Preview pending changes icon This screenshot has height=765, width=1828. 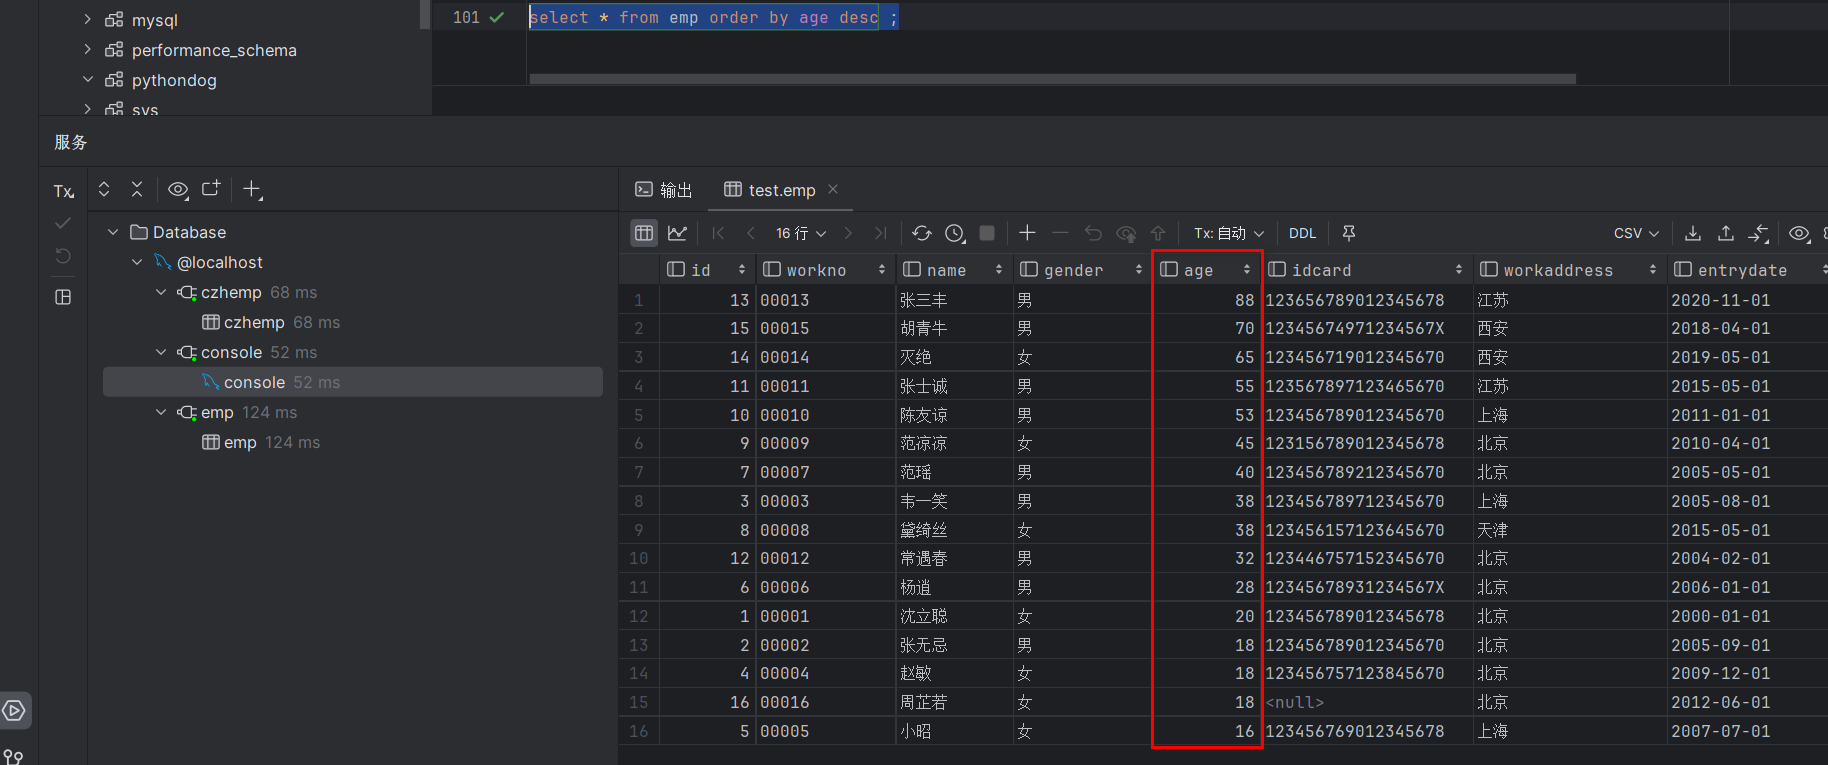pyautogui.click(x=1126, y=233)
